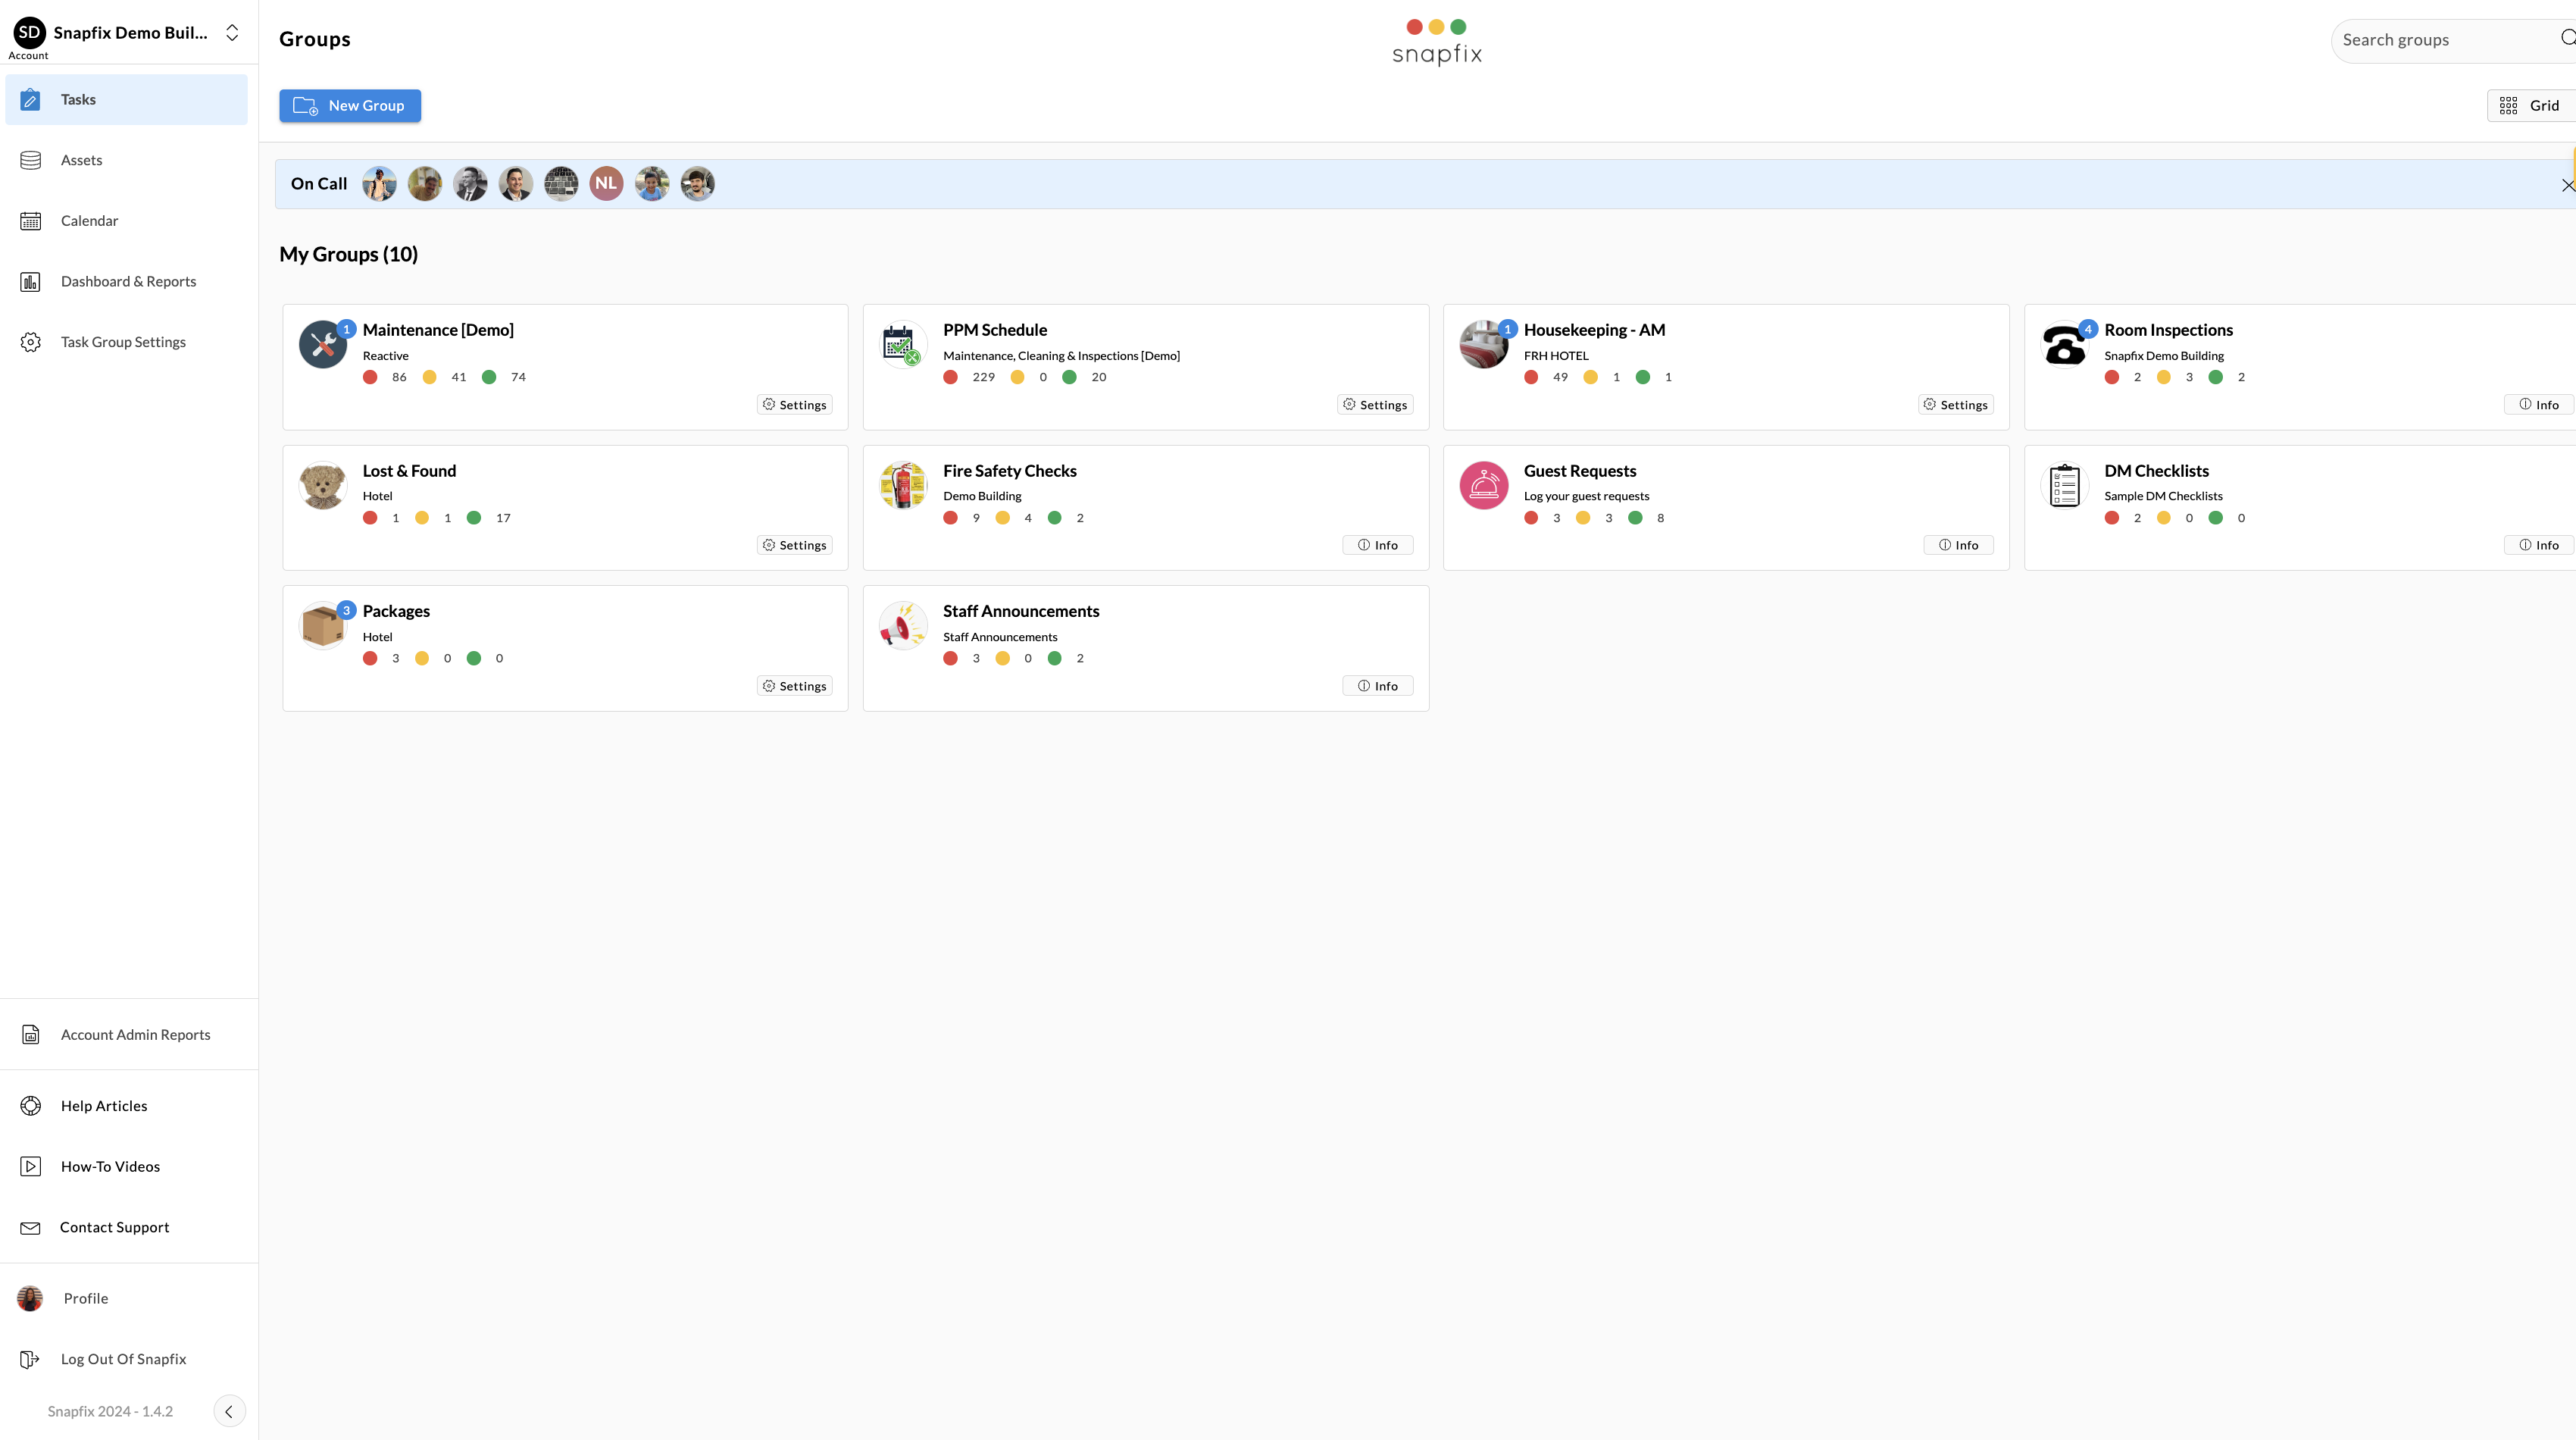Click the Guest Requests bell icon
This screenshot has width=2576, height=1440.
point(1483,486)
